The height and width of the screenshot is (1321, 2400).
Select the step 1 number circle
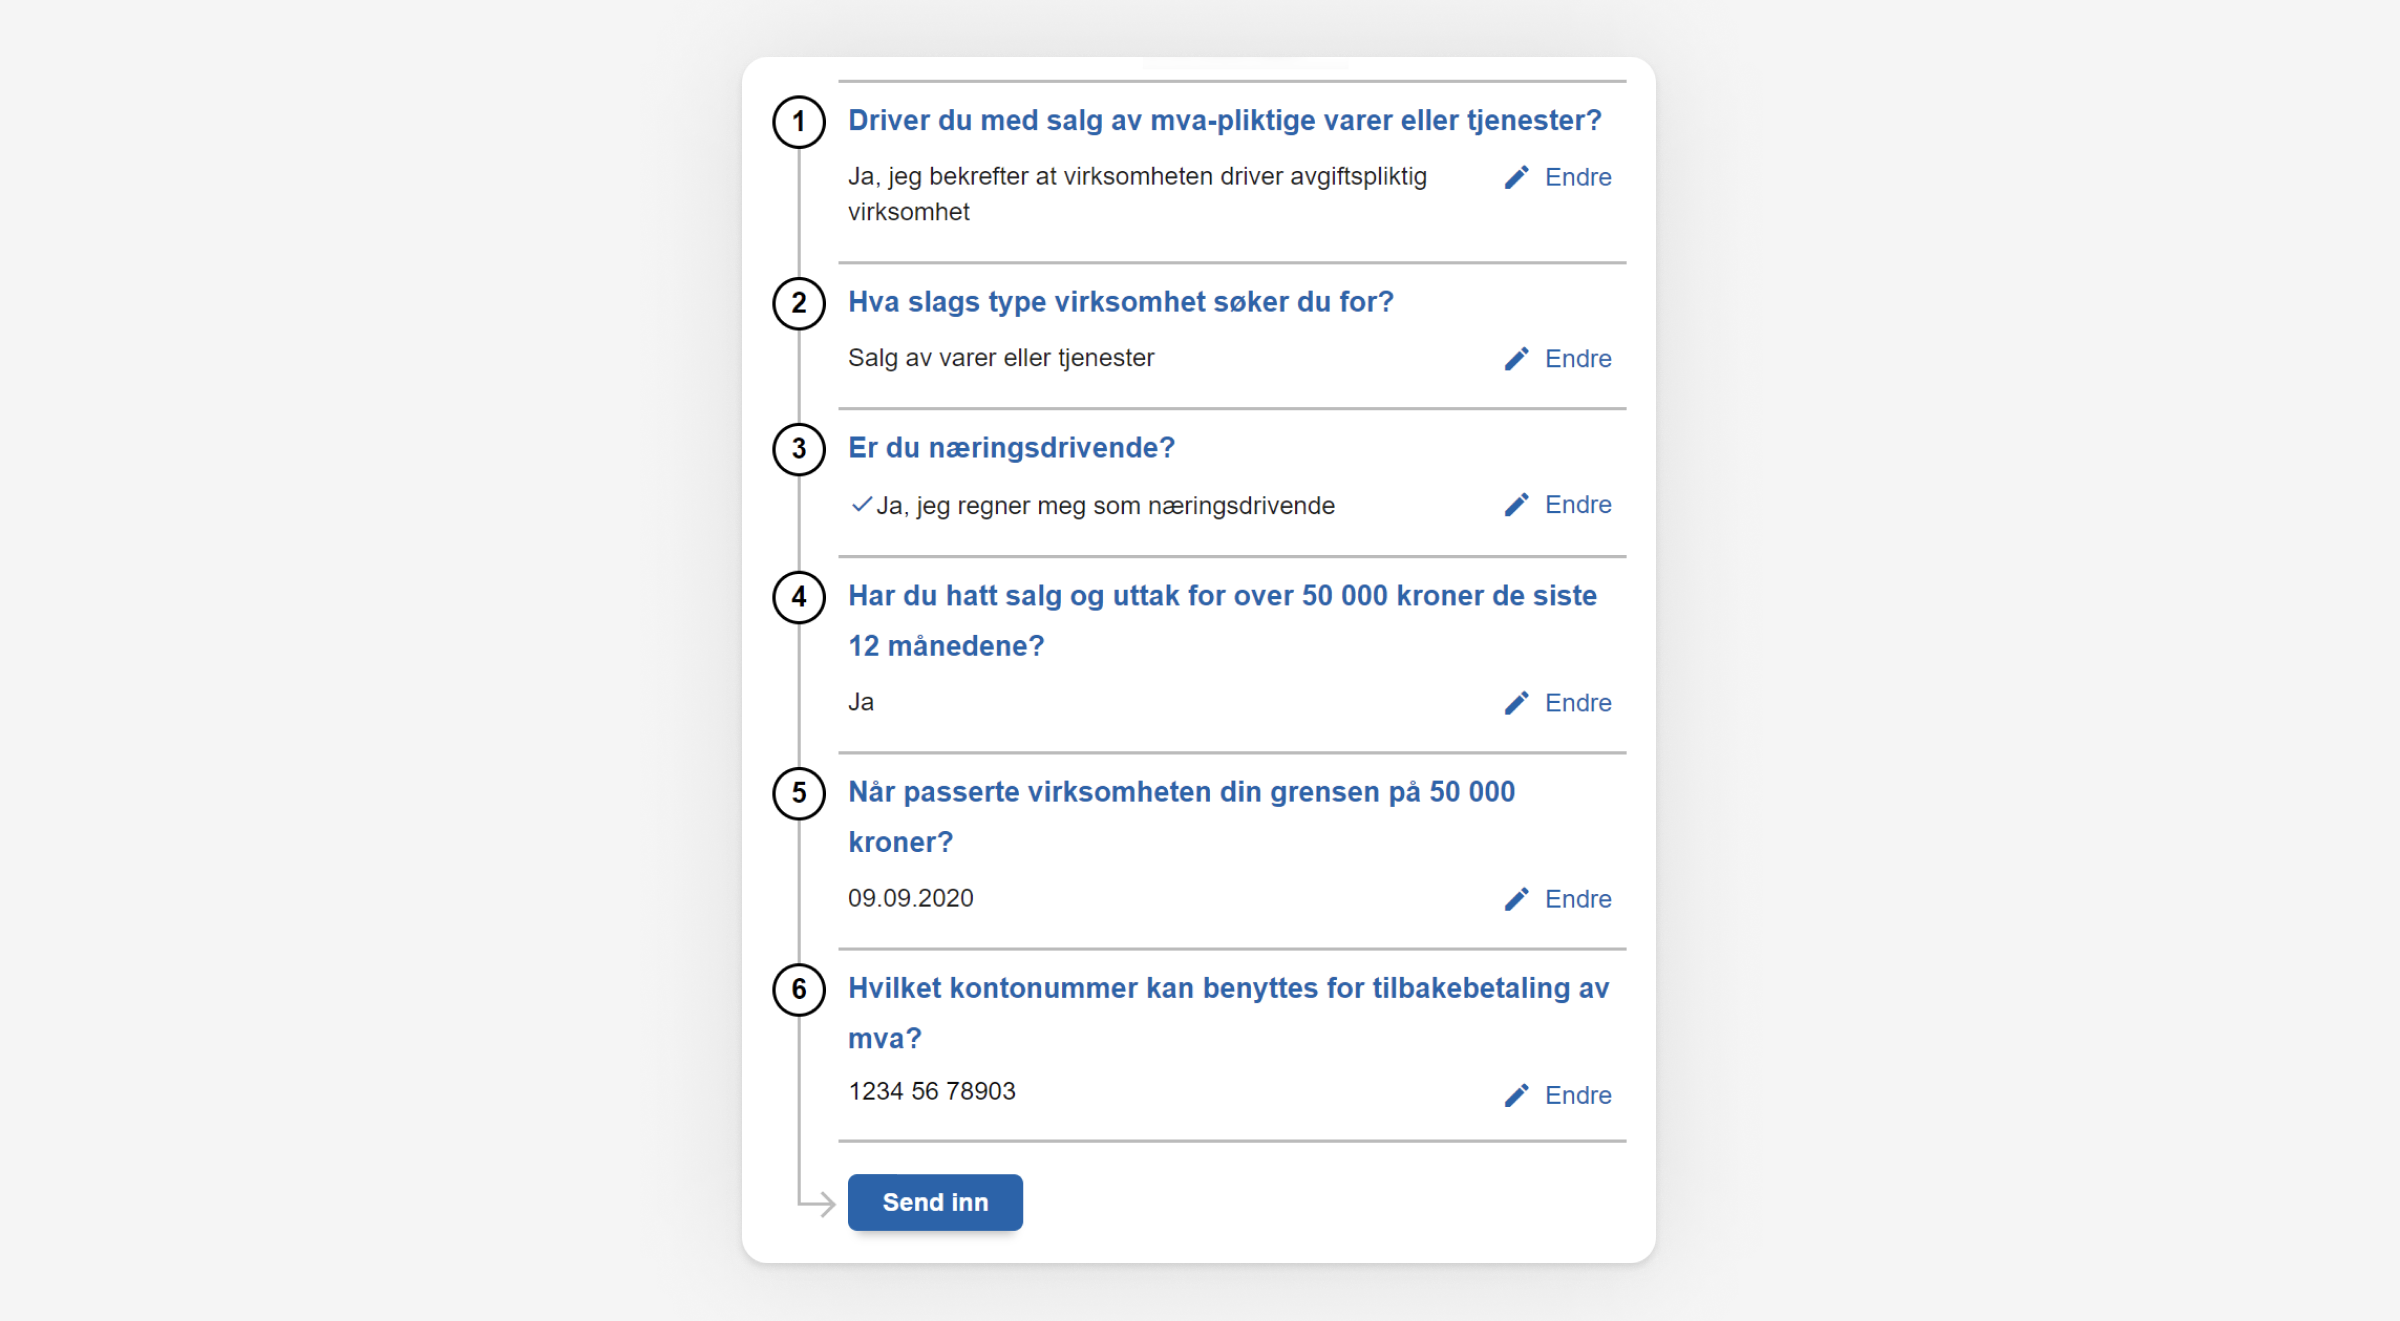(x=799, y=120)
